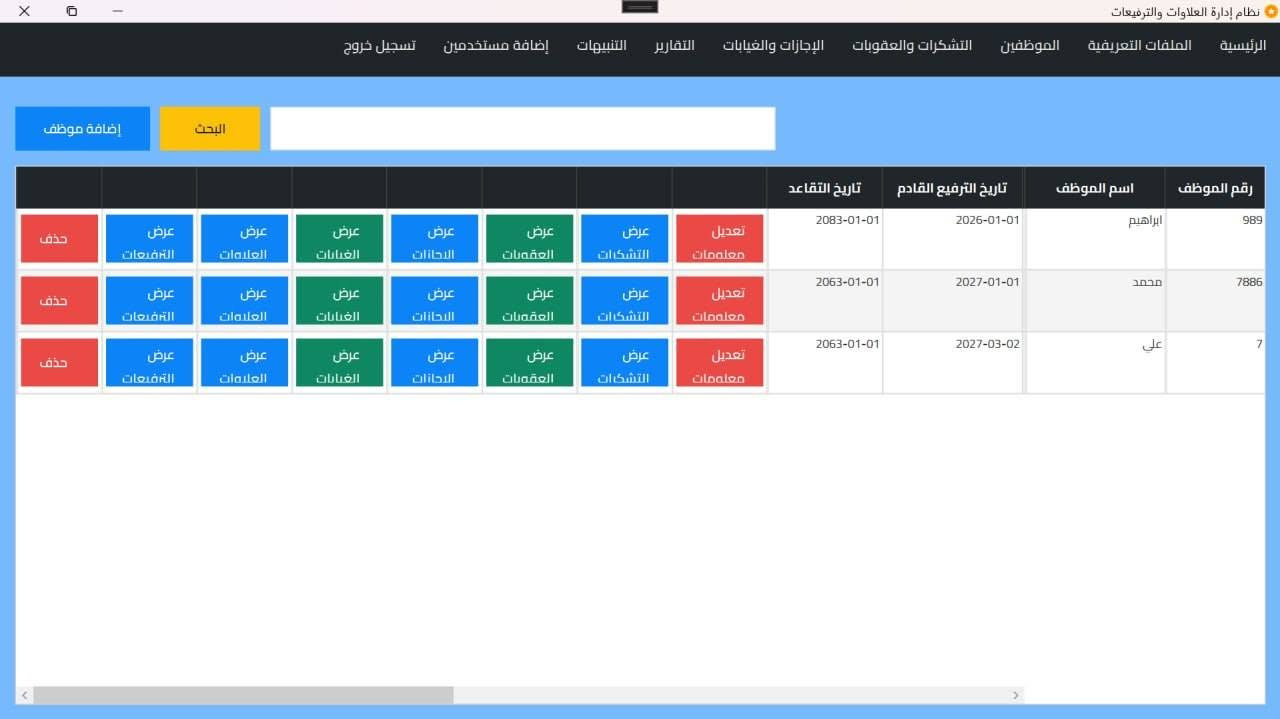
Task: Select the employee name cell علي
Action: [1095, 363]
